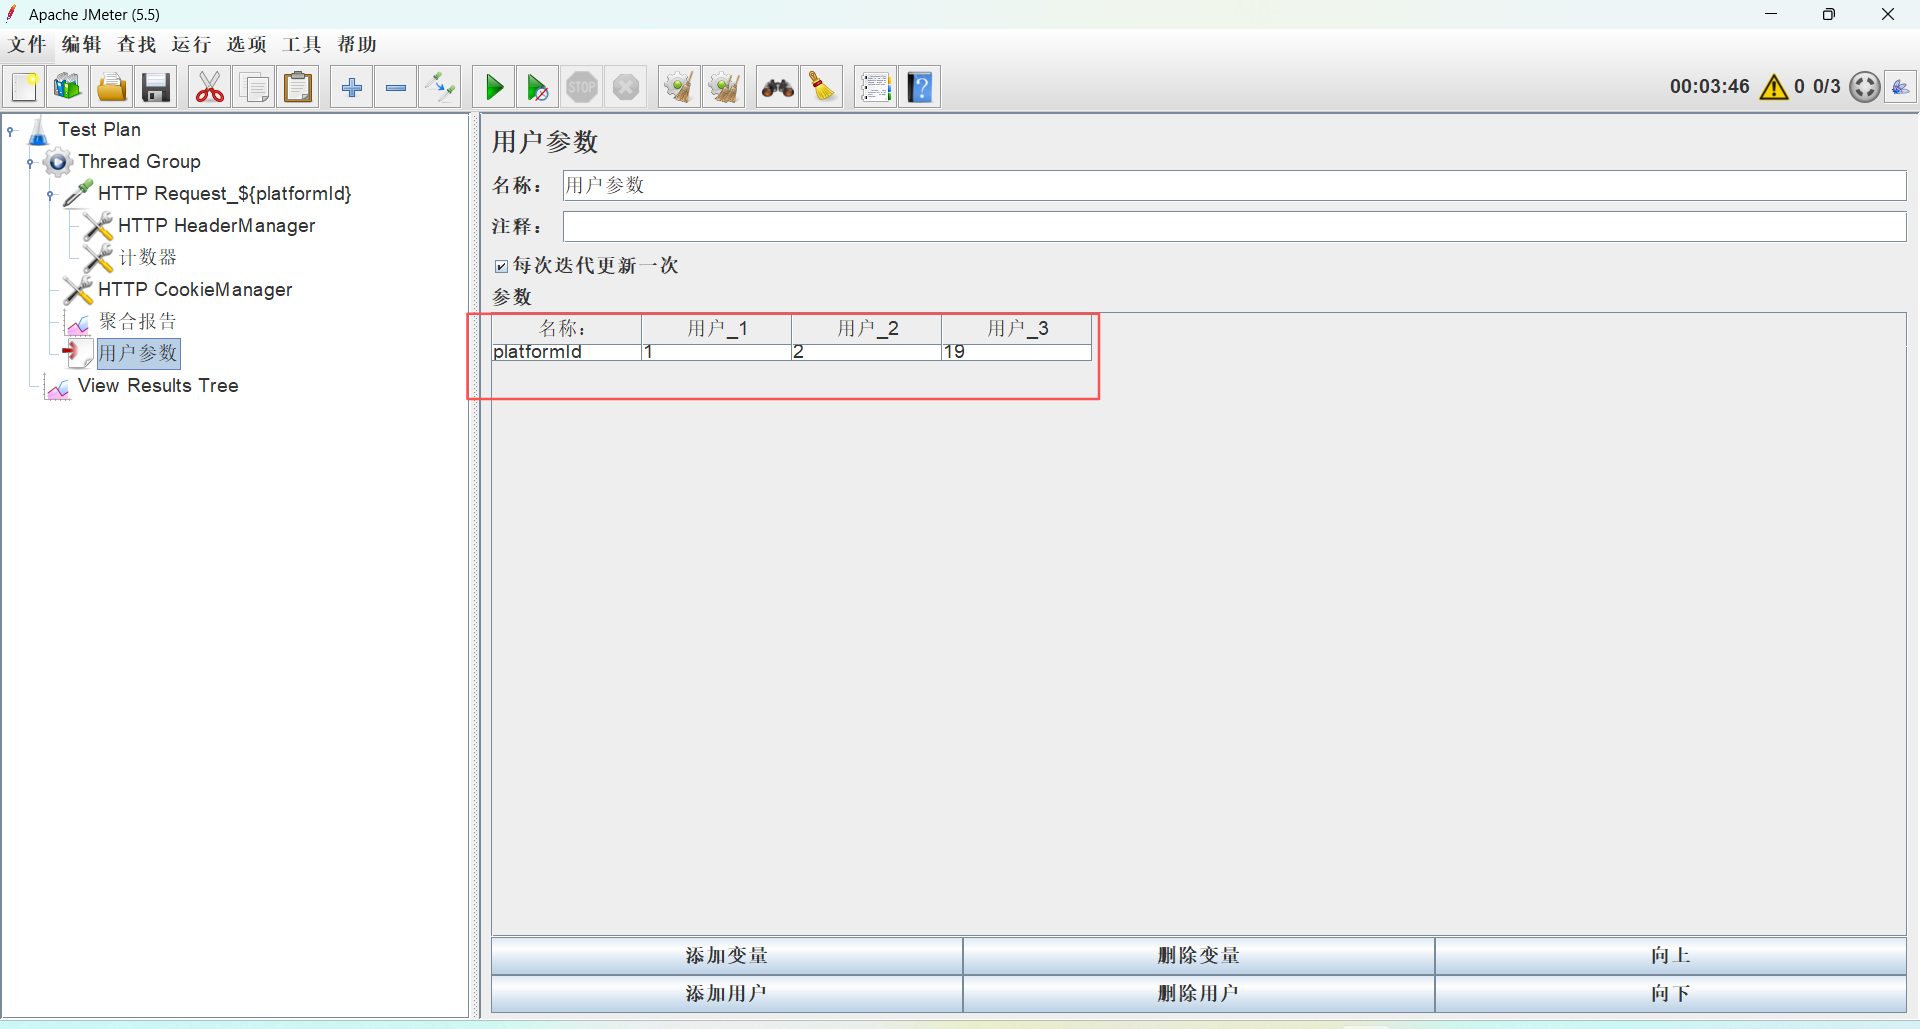Click the Stop test icon
1920x1029 pixels.
point(582,87)
